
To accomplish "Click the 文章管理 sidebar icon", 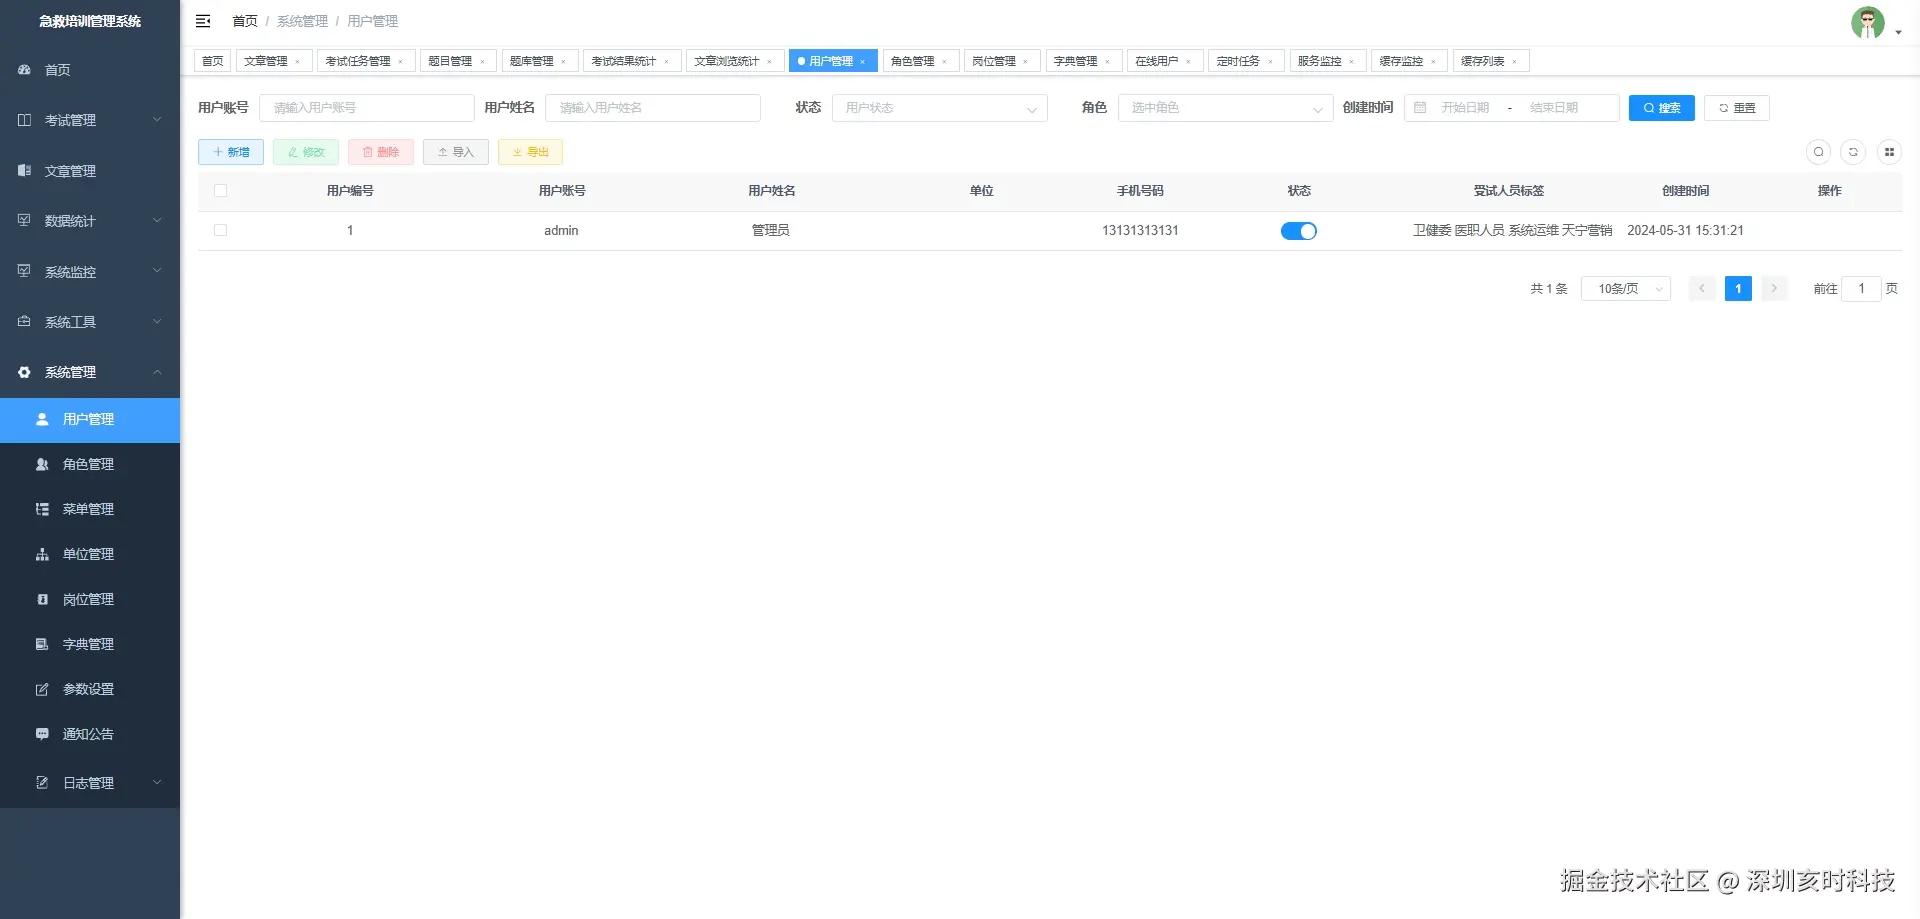I will click(24, 171).
